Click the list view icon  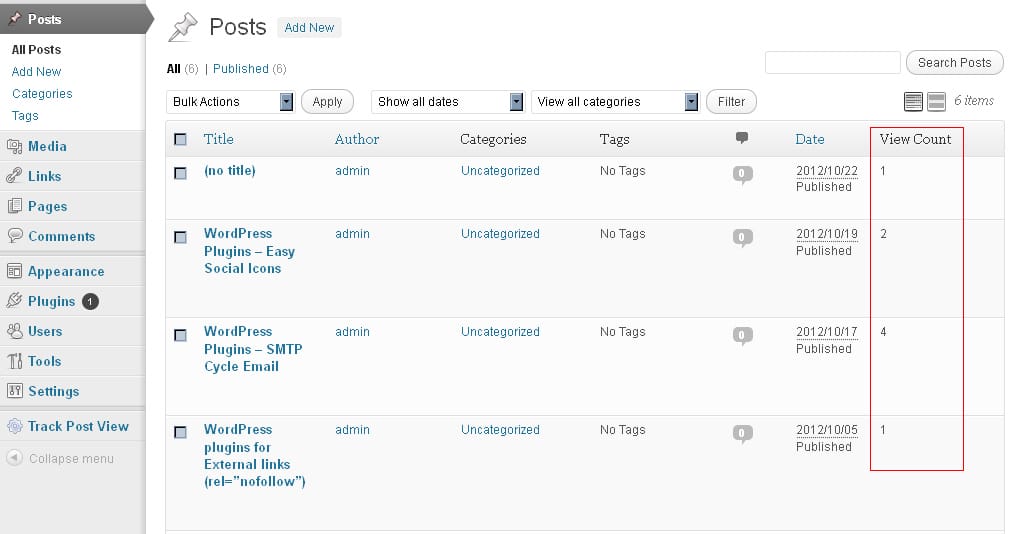[913, 101]
